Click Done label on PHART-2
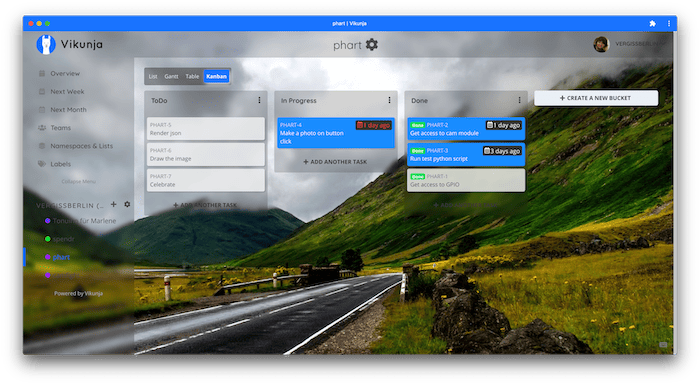This screenshot has height=385, width=700. [x=417, y=126]
